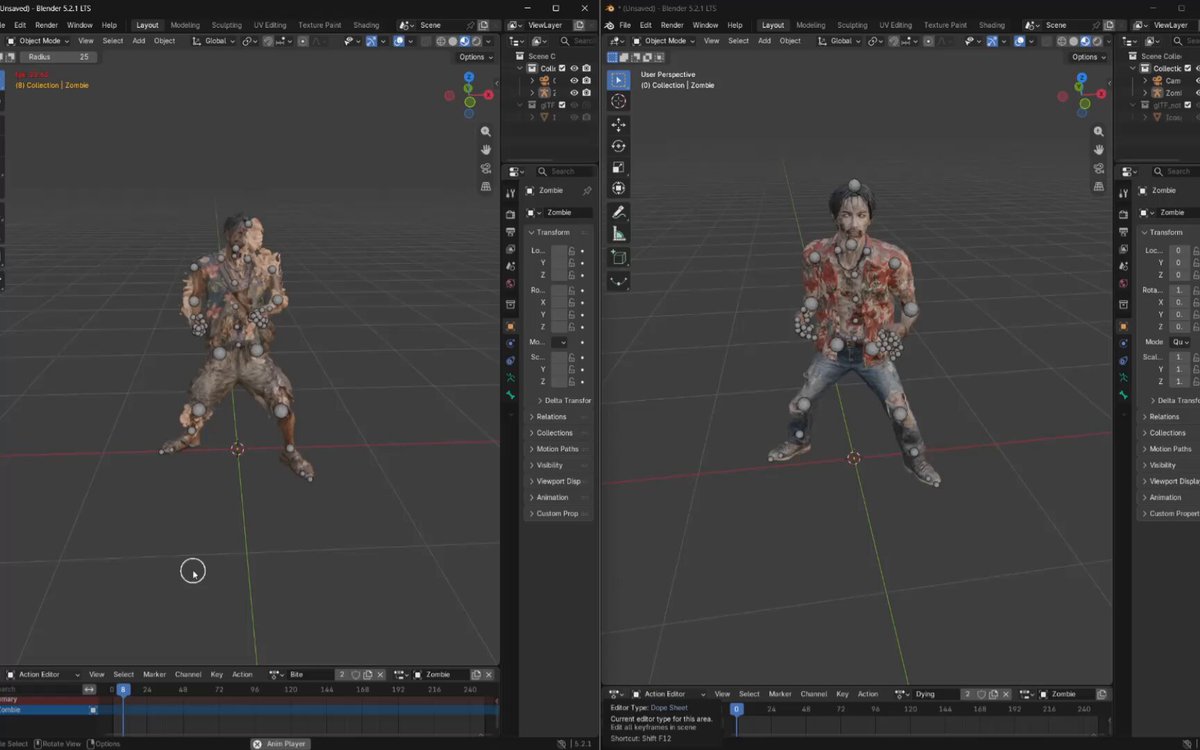1200x750 pixels.
Task: Click the zoom magnifier in right viewport
Action: pos(1098,132)
